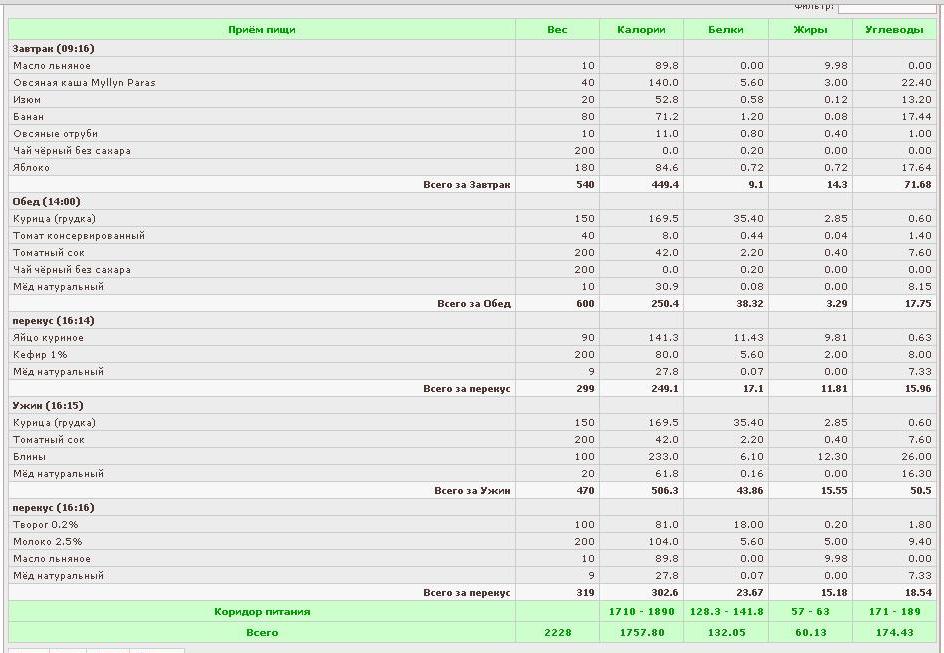Viewport: 944px width, 653px height.
Task: Click the Всего за Завтрак total label
Action: (467, 185)
